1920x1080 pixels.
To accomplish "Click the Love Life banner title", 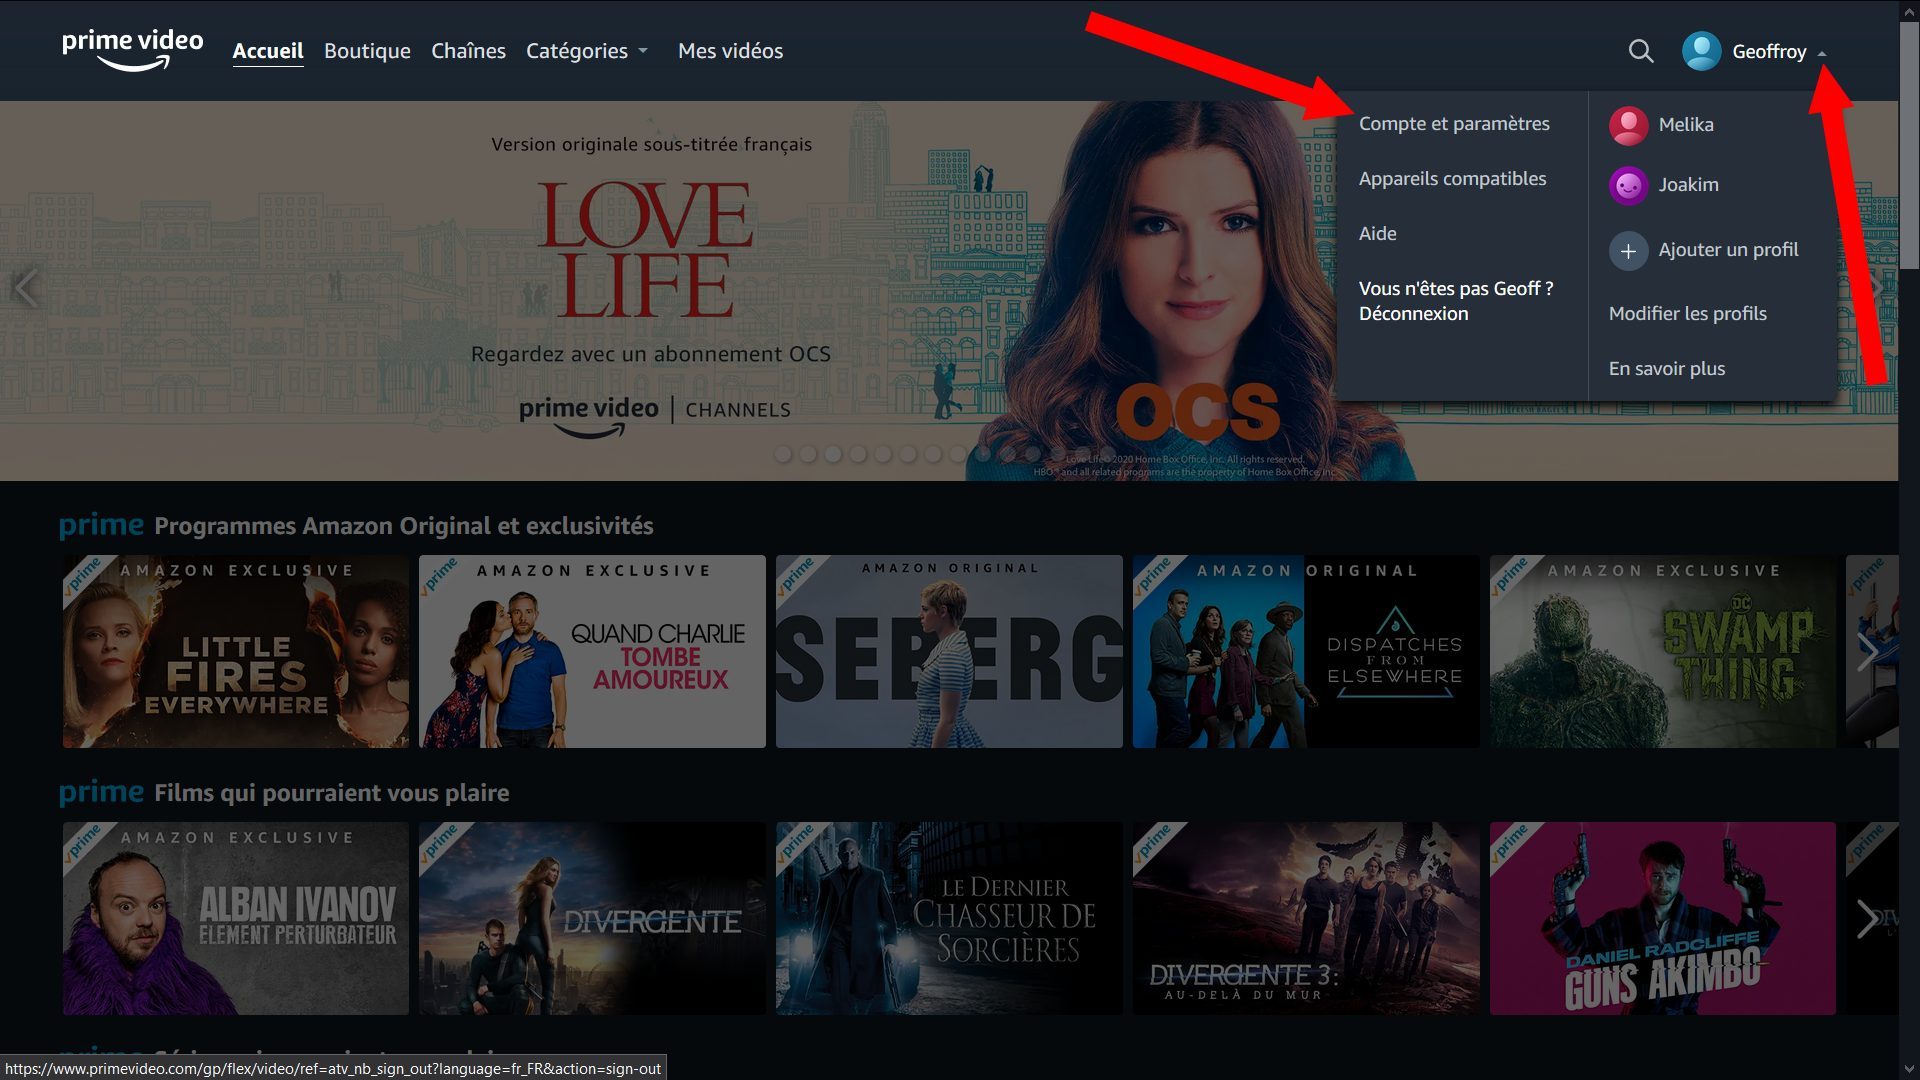I will [x=645, y=250].
